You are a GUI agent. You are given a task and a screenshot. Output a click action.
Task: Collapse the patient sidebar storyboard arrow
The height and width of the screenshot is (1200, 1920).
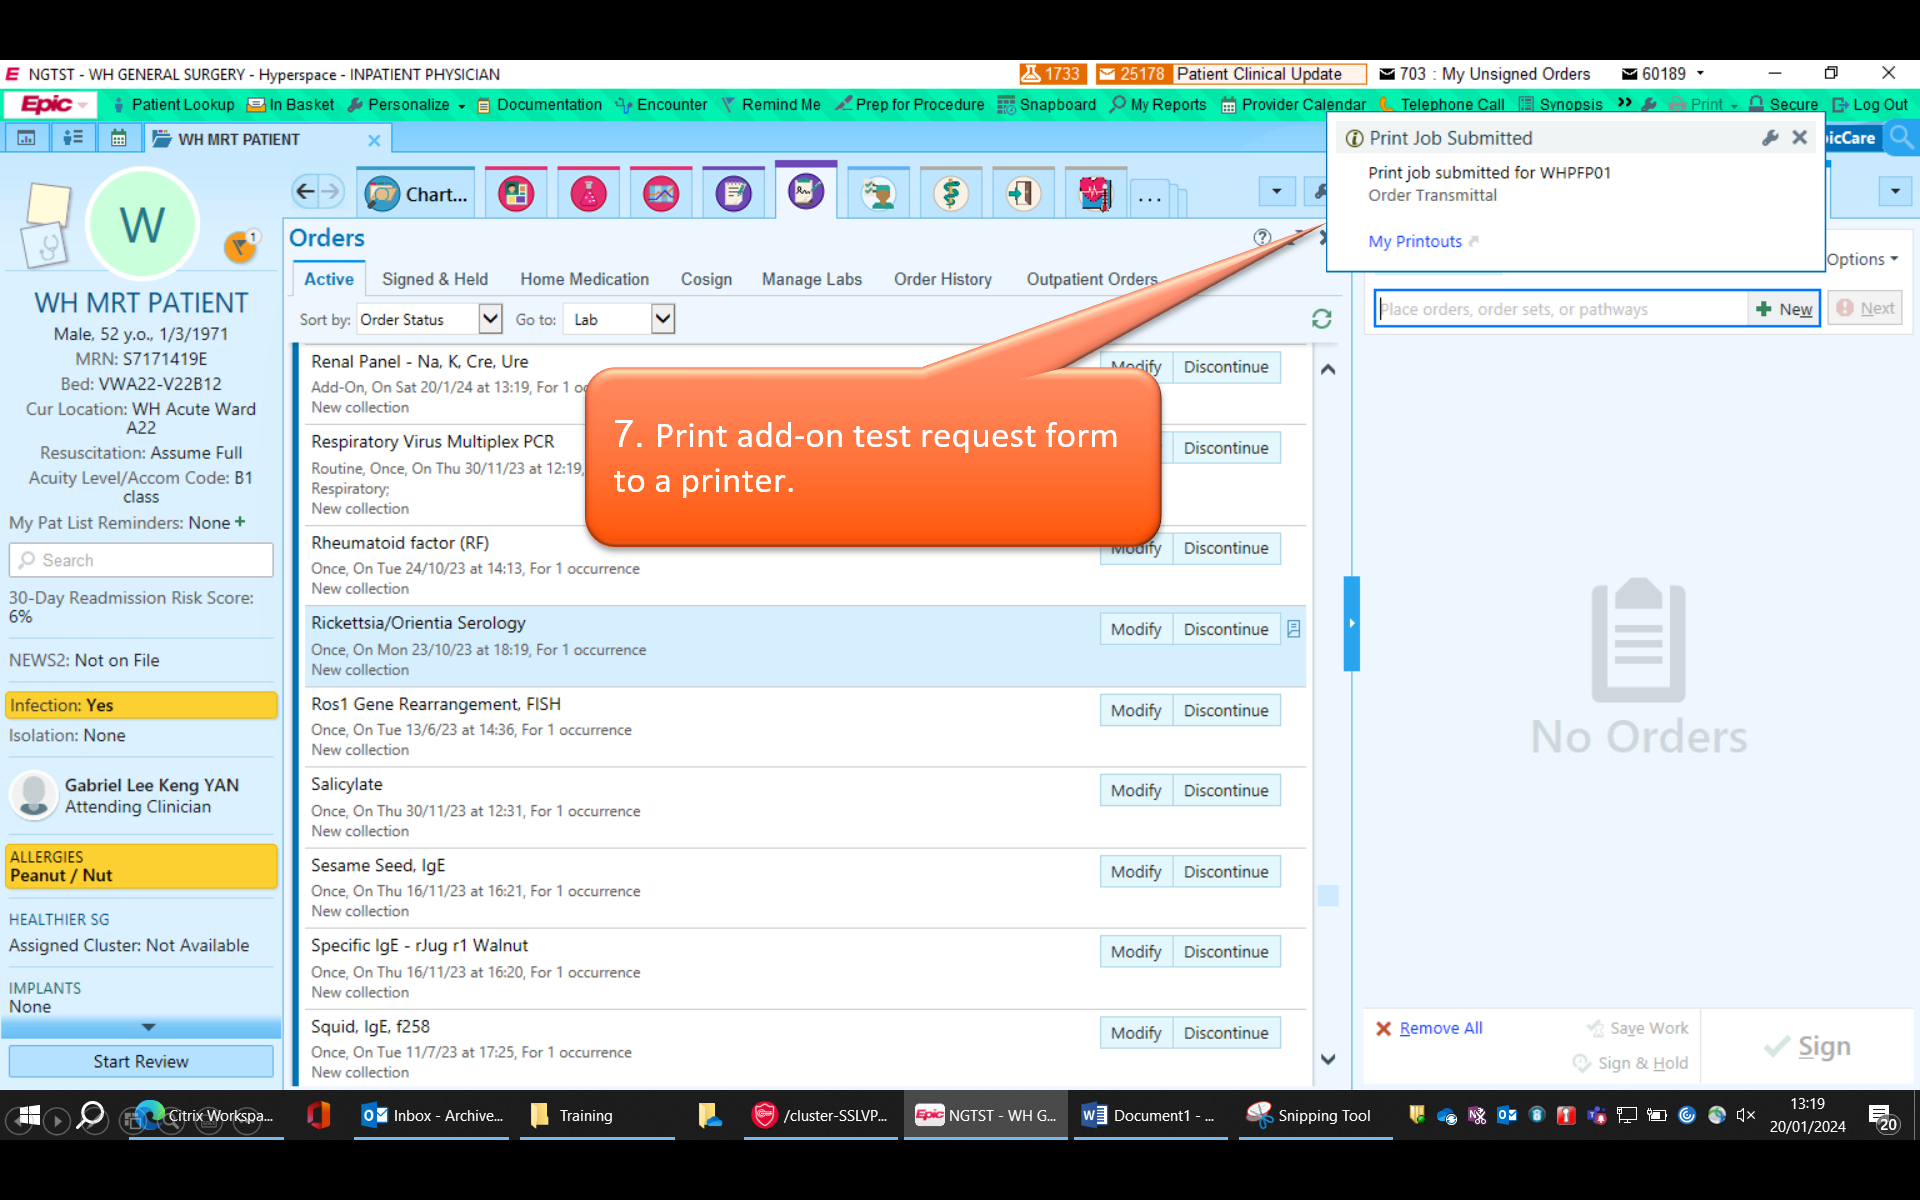[148, 1027]
